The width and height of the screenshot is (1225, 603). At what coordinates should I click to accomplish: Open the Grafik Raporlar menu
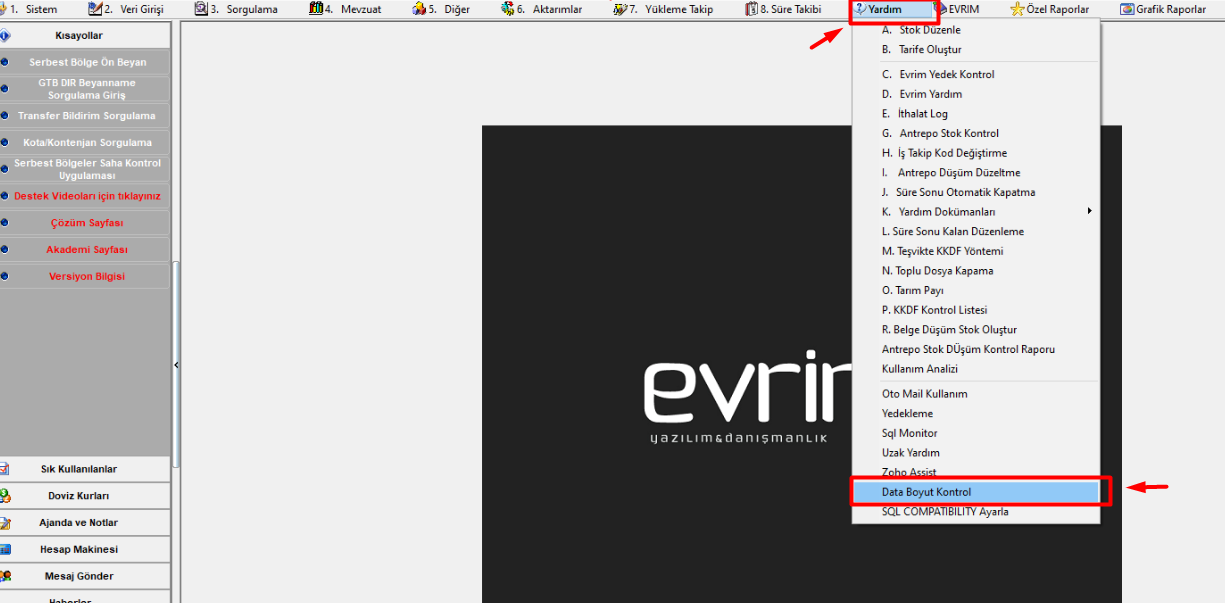[1163, 9]
